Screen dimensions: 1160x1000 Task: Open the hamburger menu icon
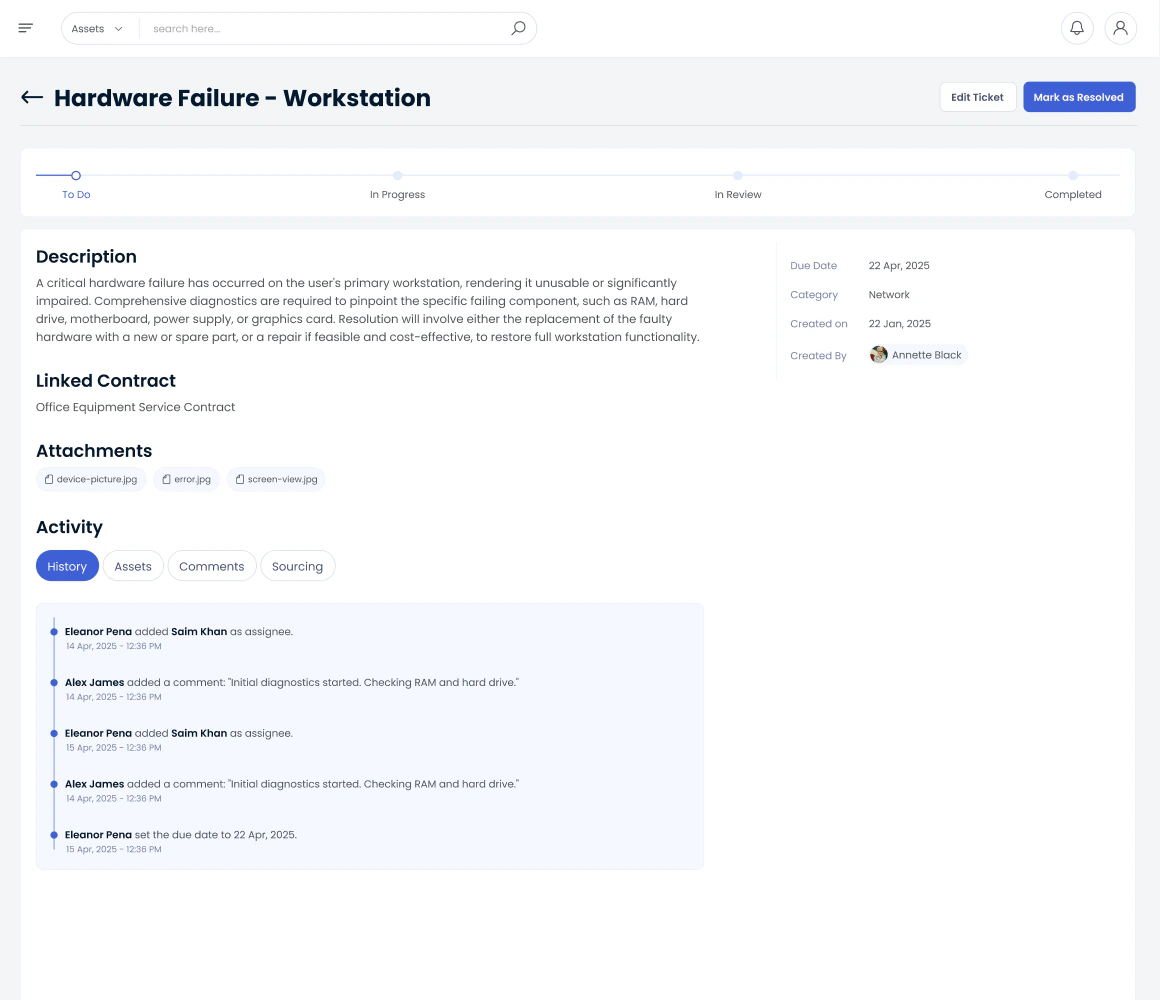[26, 28]
